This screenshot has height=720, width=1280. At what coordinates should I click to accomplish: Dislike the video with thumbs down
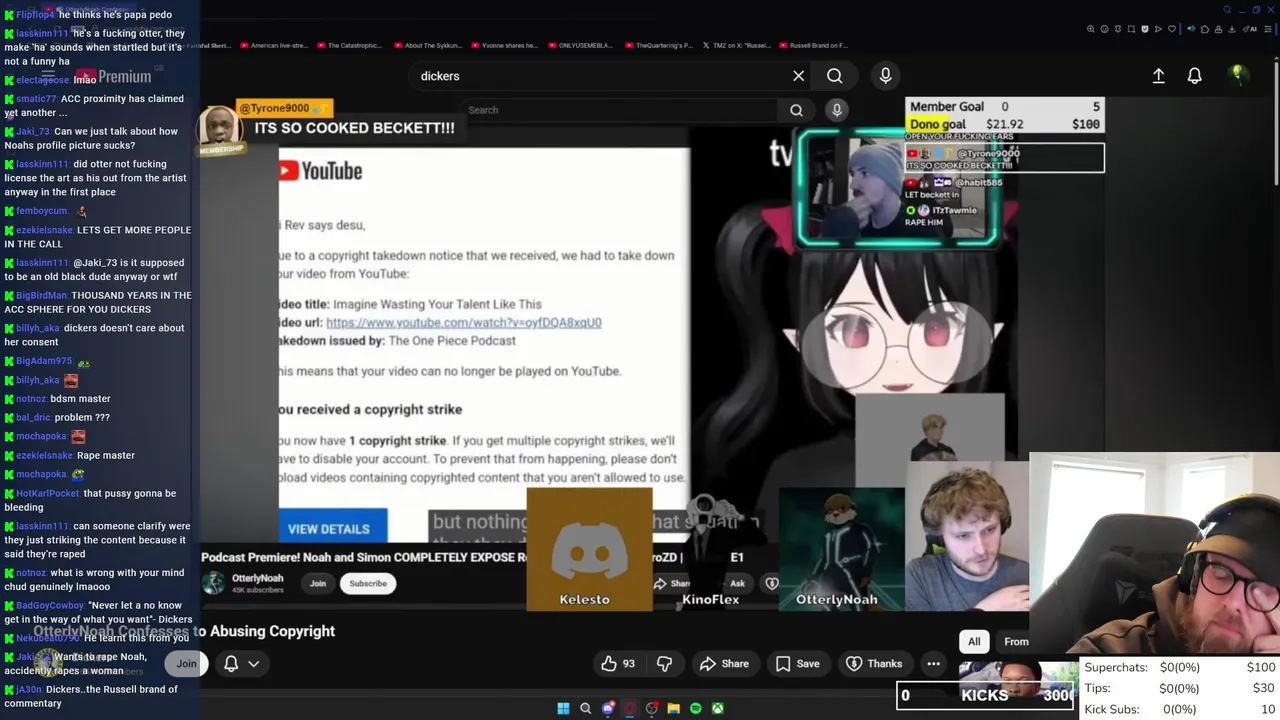664,663
